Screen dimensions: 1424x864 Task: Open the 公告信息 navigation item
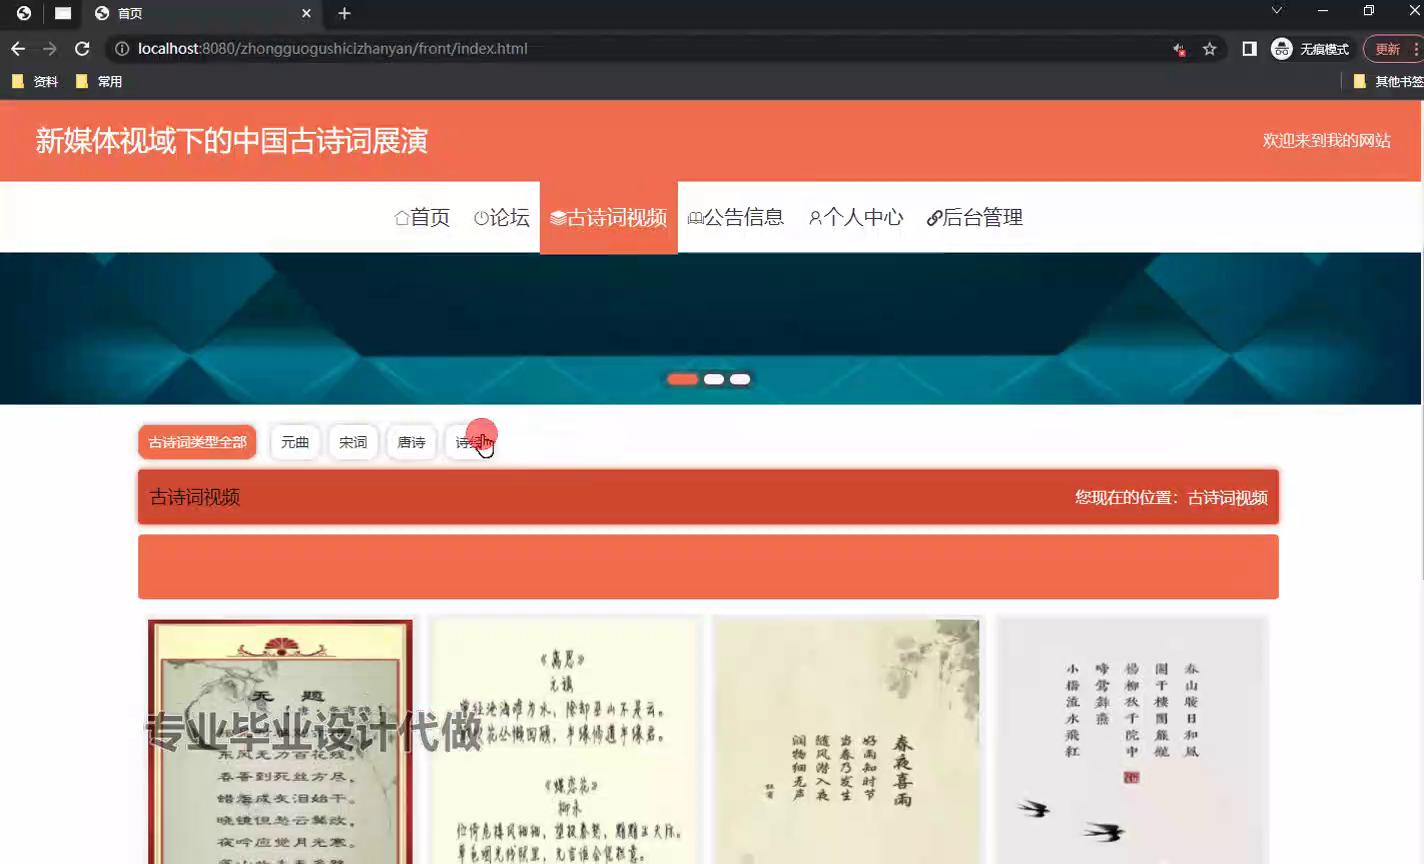tap(736, 217)
